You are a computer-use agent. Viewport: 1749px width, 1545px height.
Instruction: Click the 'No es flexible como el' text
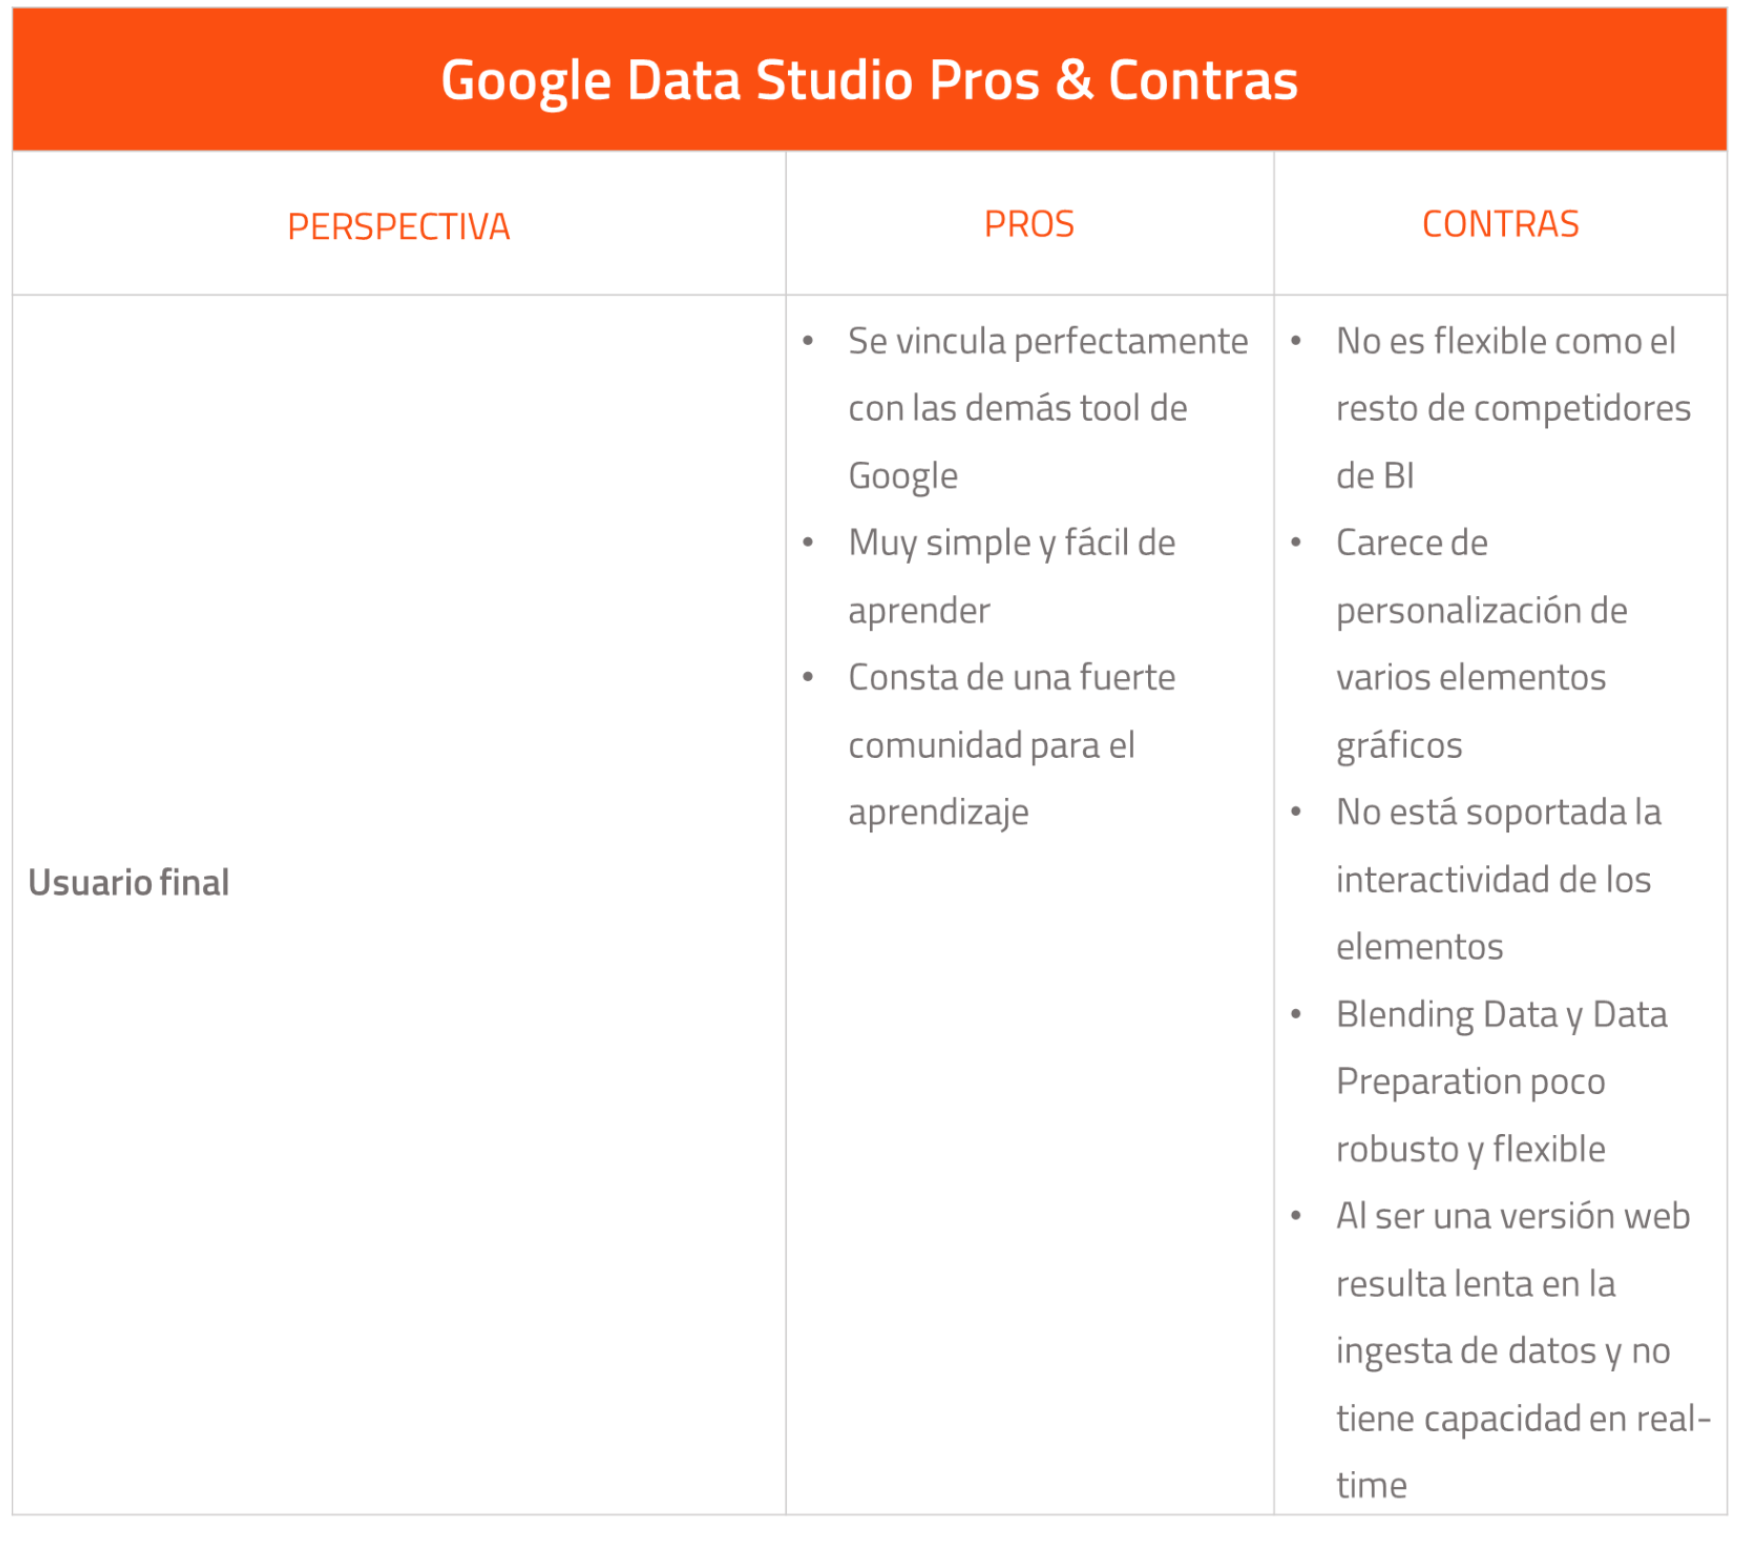1505,341
